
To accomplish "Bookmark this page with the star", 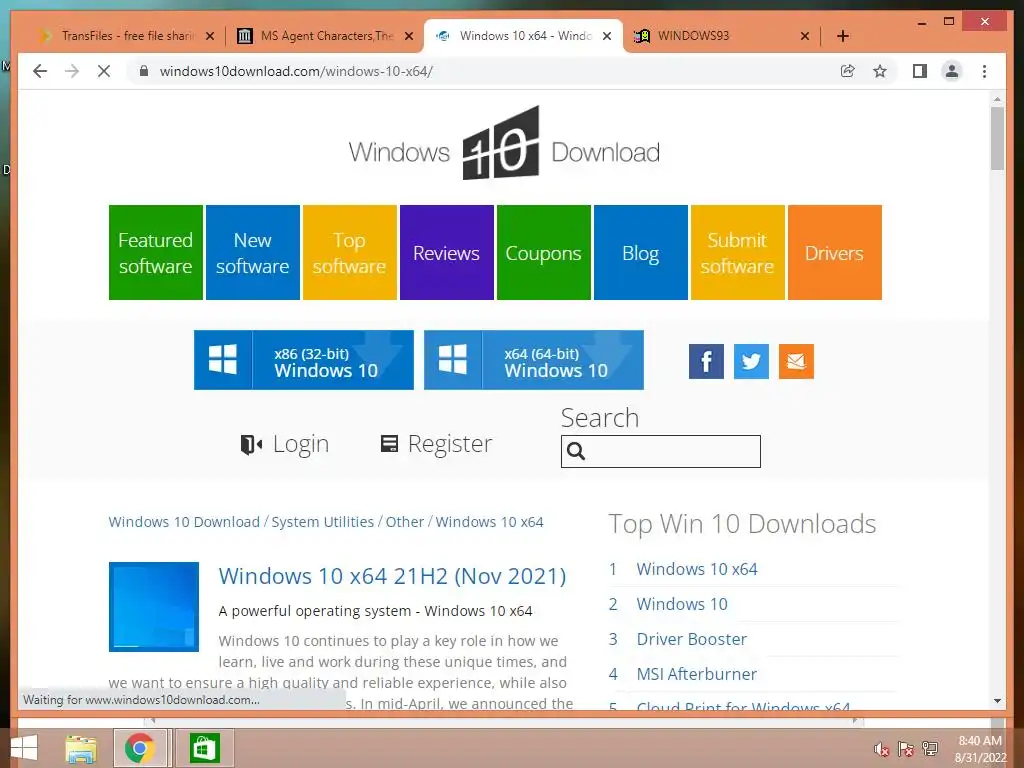I will [880, 71].
